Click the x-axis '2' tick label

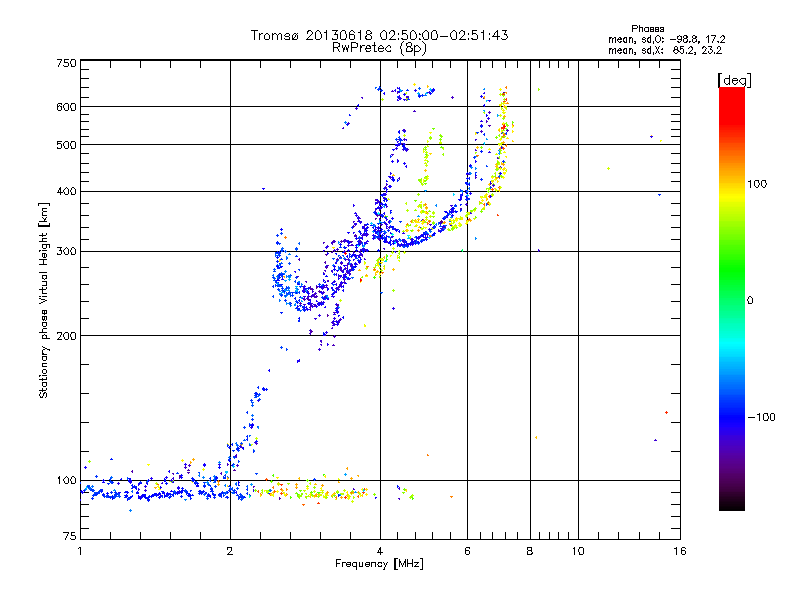coord(230,551)
